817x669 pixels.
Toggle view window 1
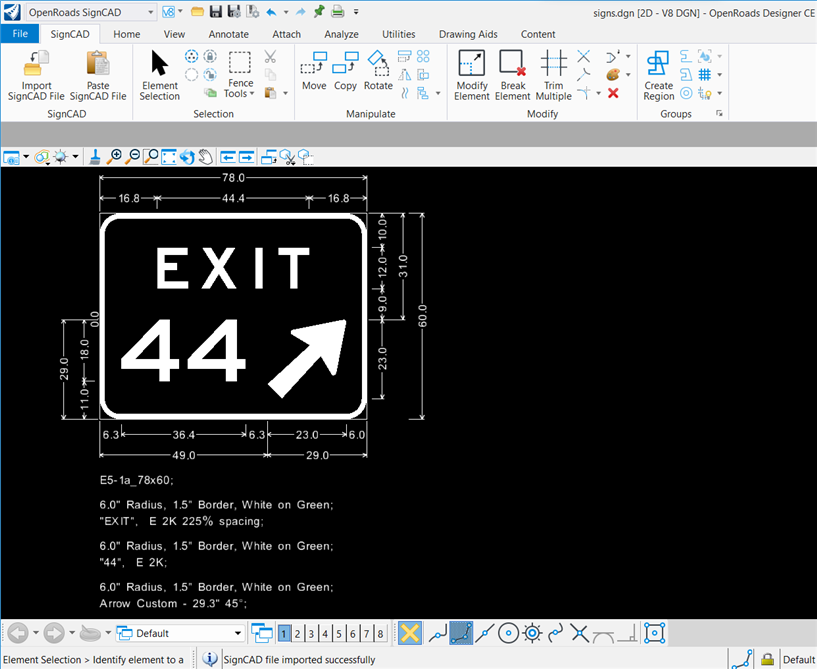coord(284,634)
